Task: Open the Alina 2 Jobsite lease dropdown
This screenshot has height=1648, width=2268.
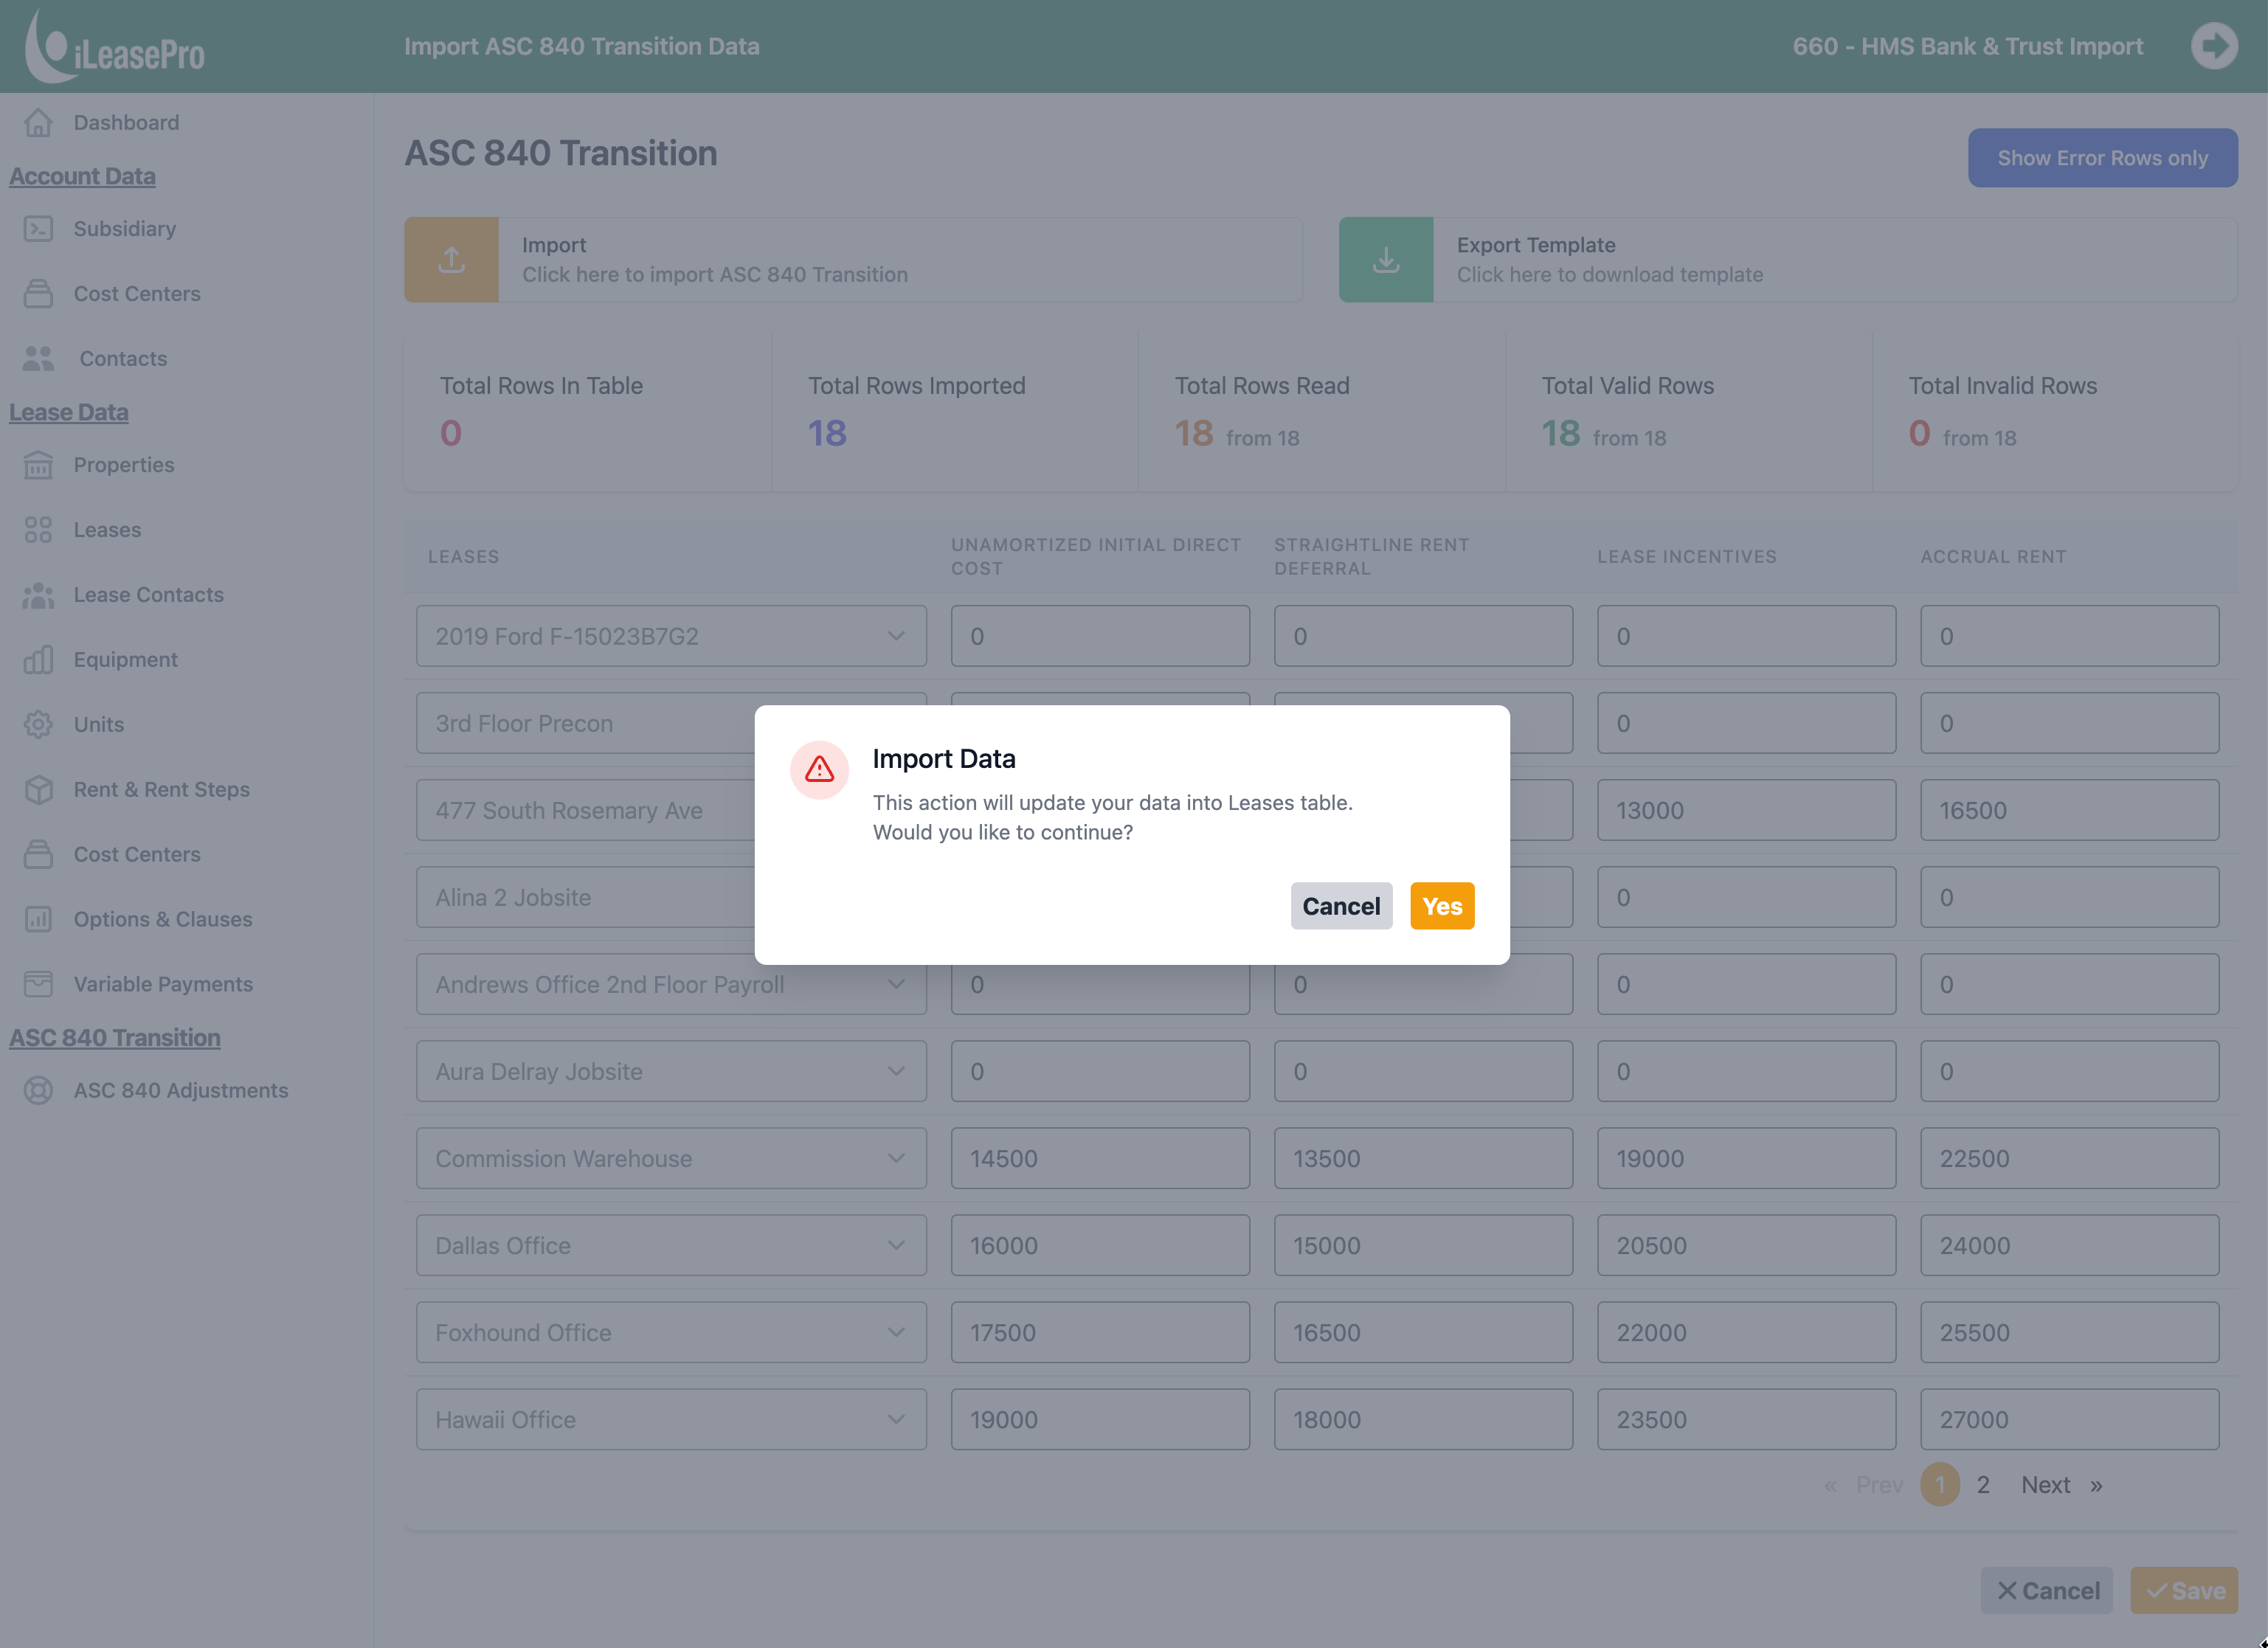Action: pyautogui.click(x=586, y=897)
